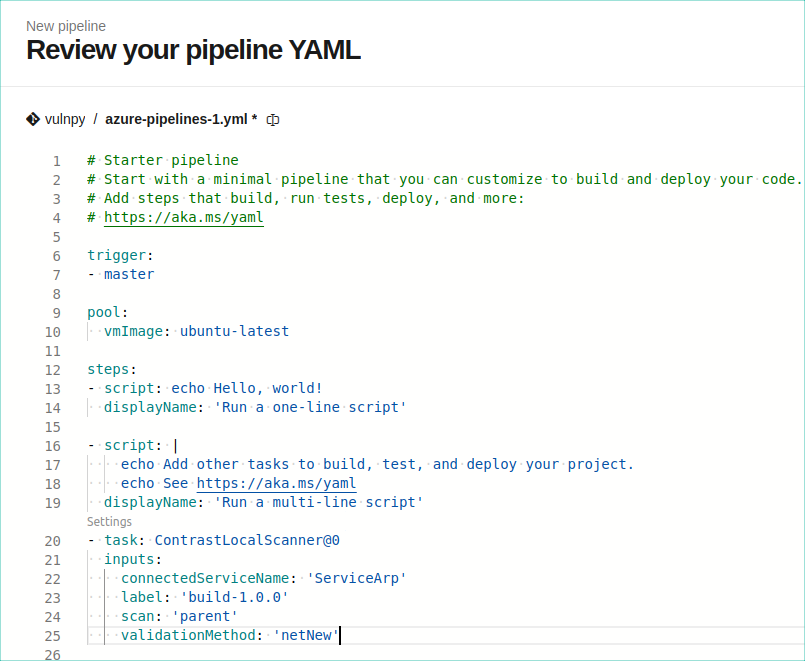Click line number 20 in the gutter
Viewport: 805px width, 661px height.
[x=53, y=541]
